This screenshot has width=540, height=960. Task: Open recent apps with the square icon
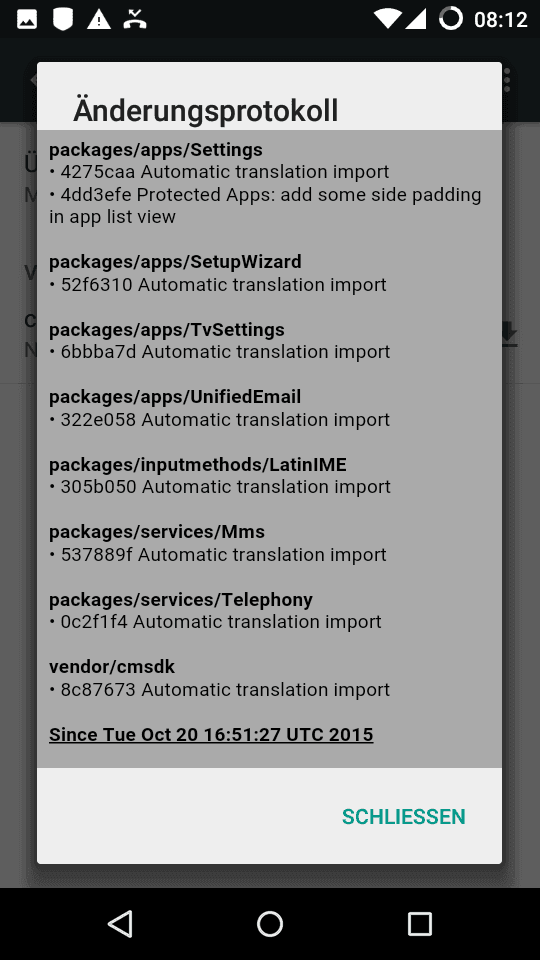[419, 923]
